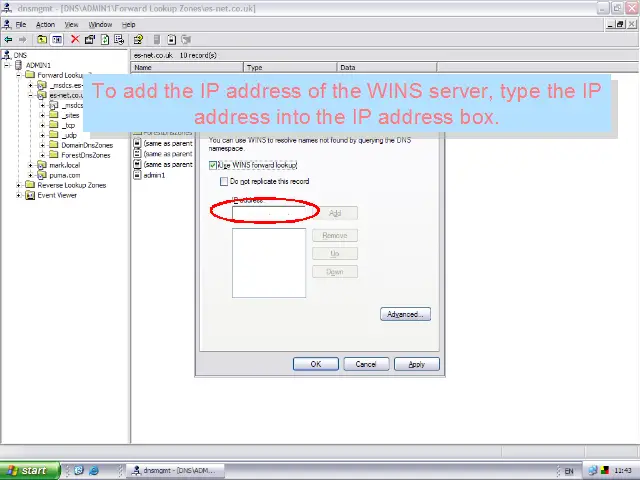Collapse the ADMIN1 server node

9,65
